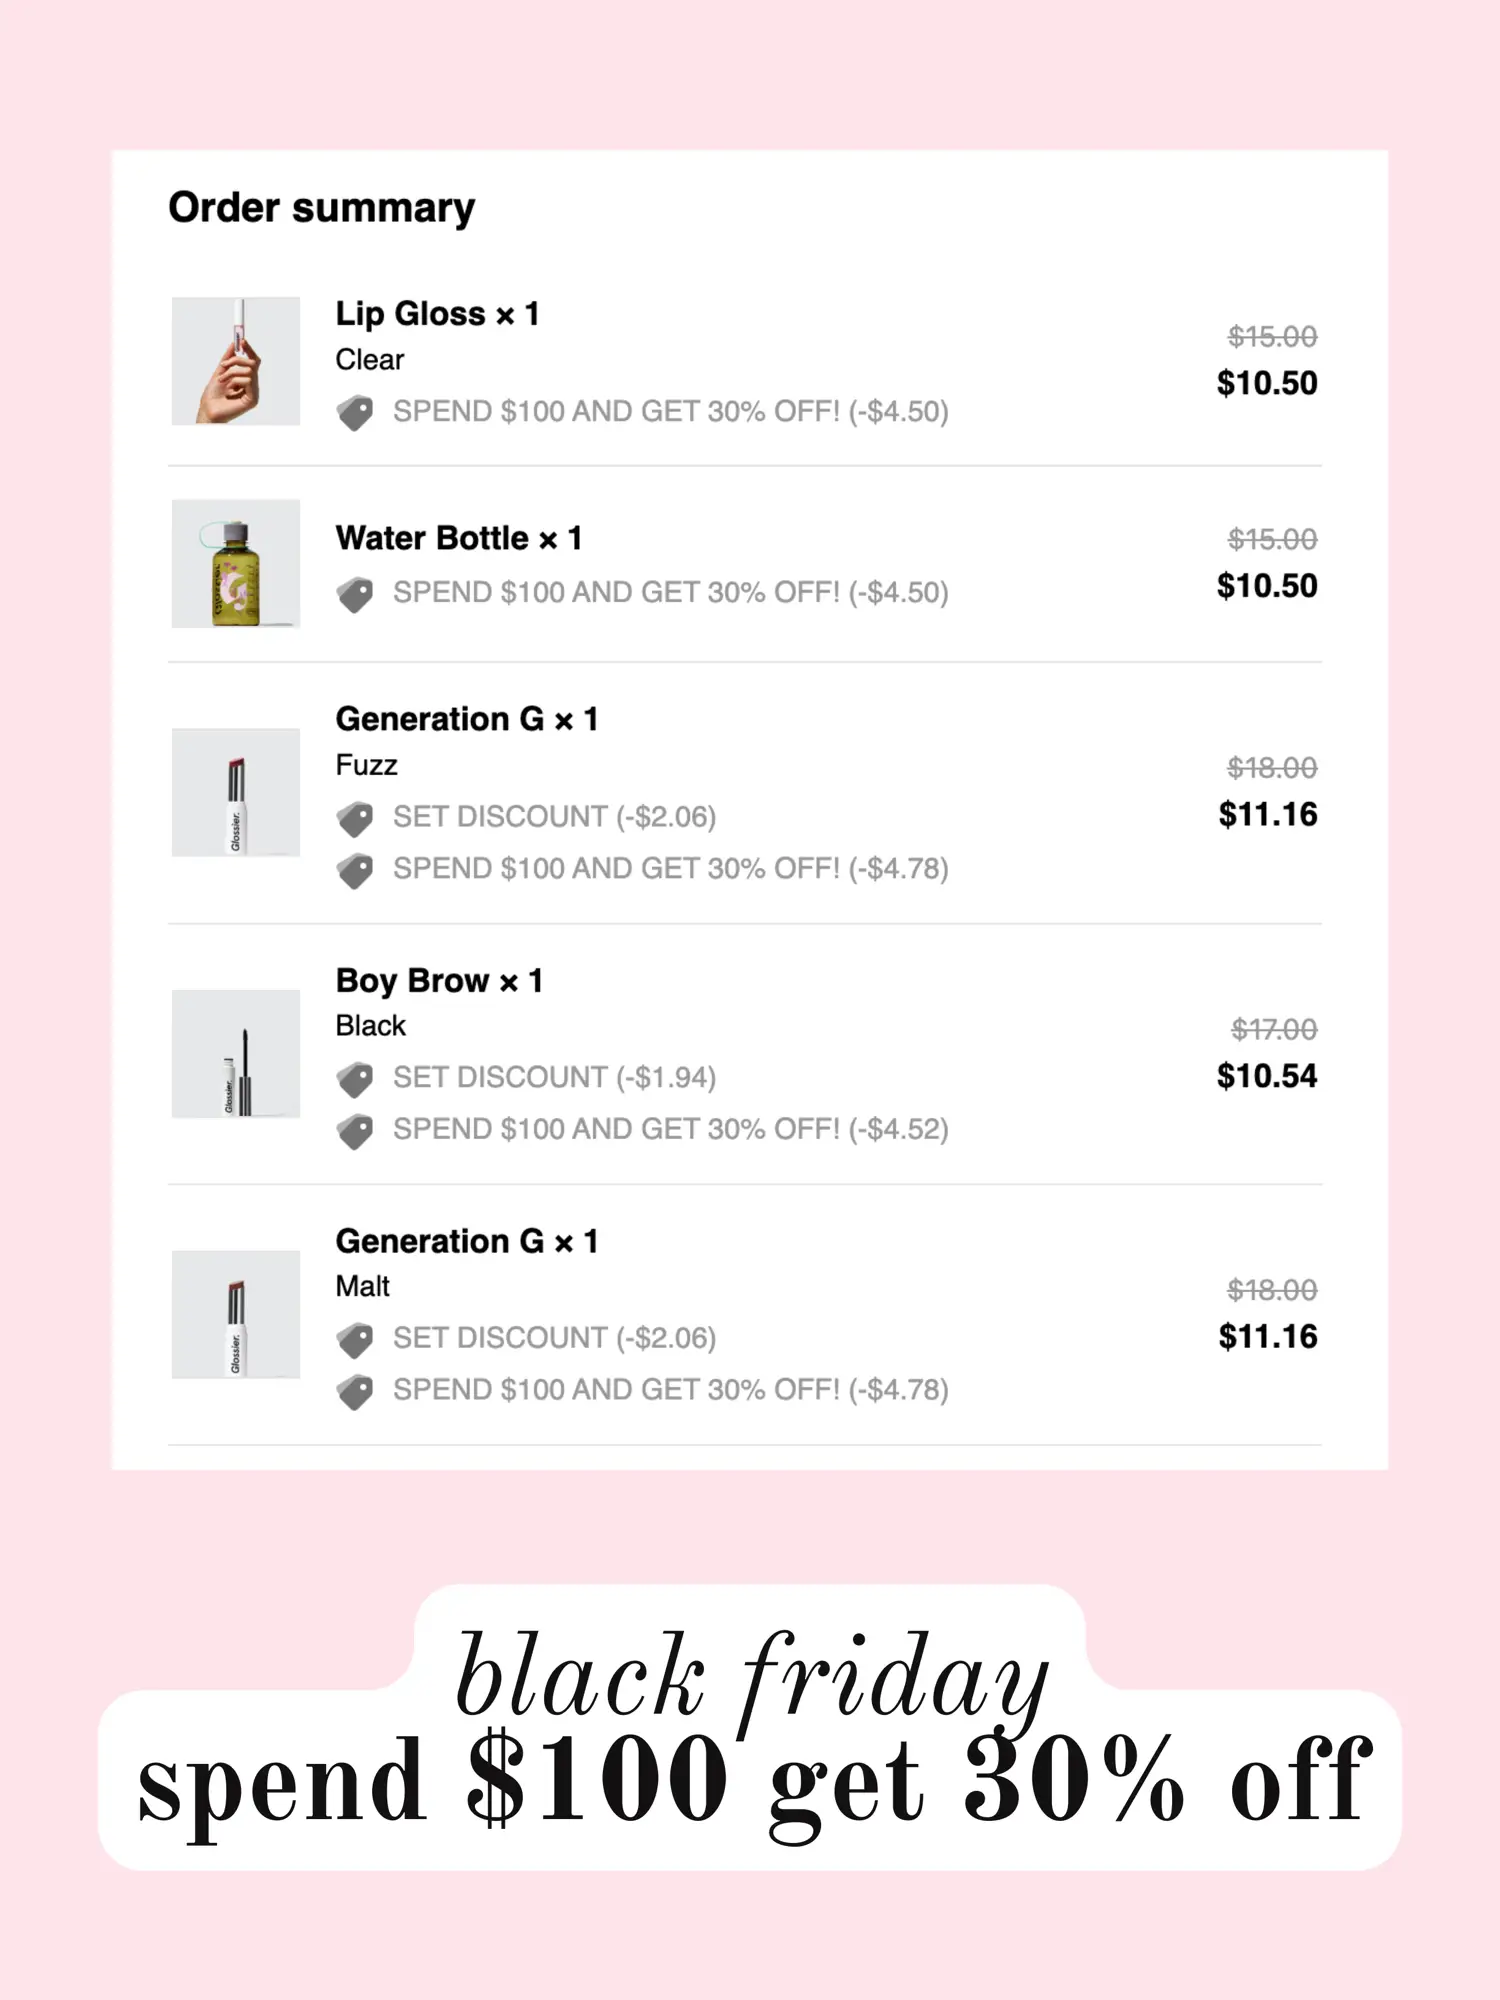The height and width of the screenshot is (2000, 1500).
Task: Select the Generation G Fuzz thumbnail
Action: [236, 792]
